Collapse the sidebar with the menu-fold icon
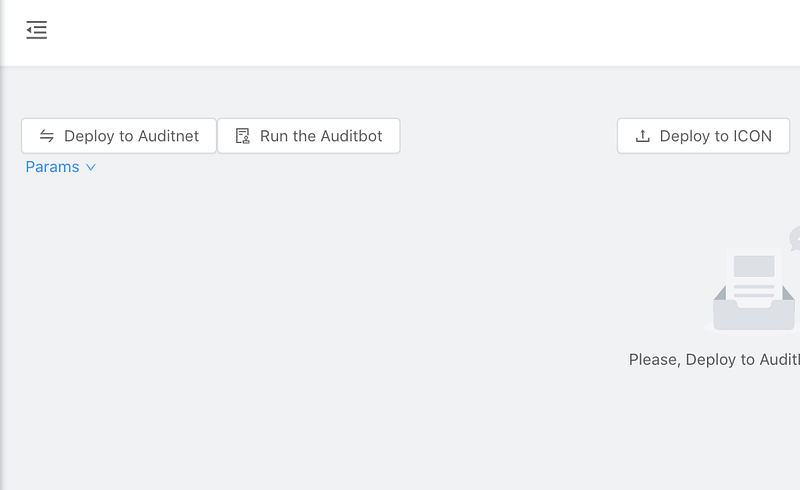Viewport: 800px width, 490px height. (x=36, y=30)
